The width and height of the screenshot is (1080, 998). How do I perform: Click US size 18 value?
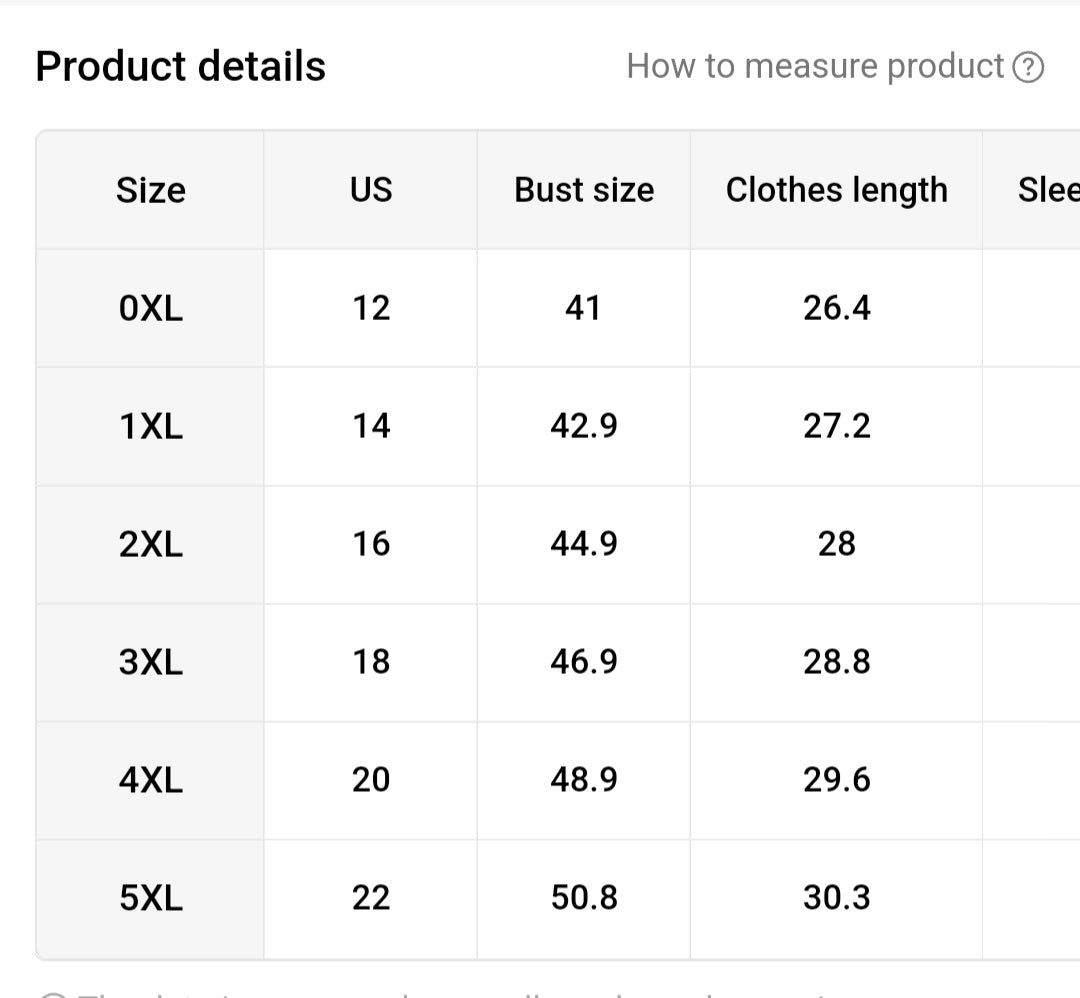pyautogui.click(x=370, y=662)
